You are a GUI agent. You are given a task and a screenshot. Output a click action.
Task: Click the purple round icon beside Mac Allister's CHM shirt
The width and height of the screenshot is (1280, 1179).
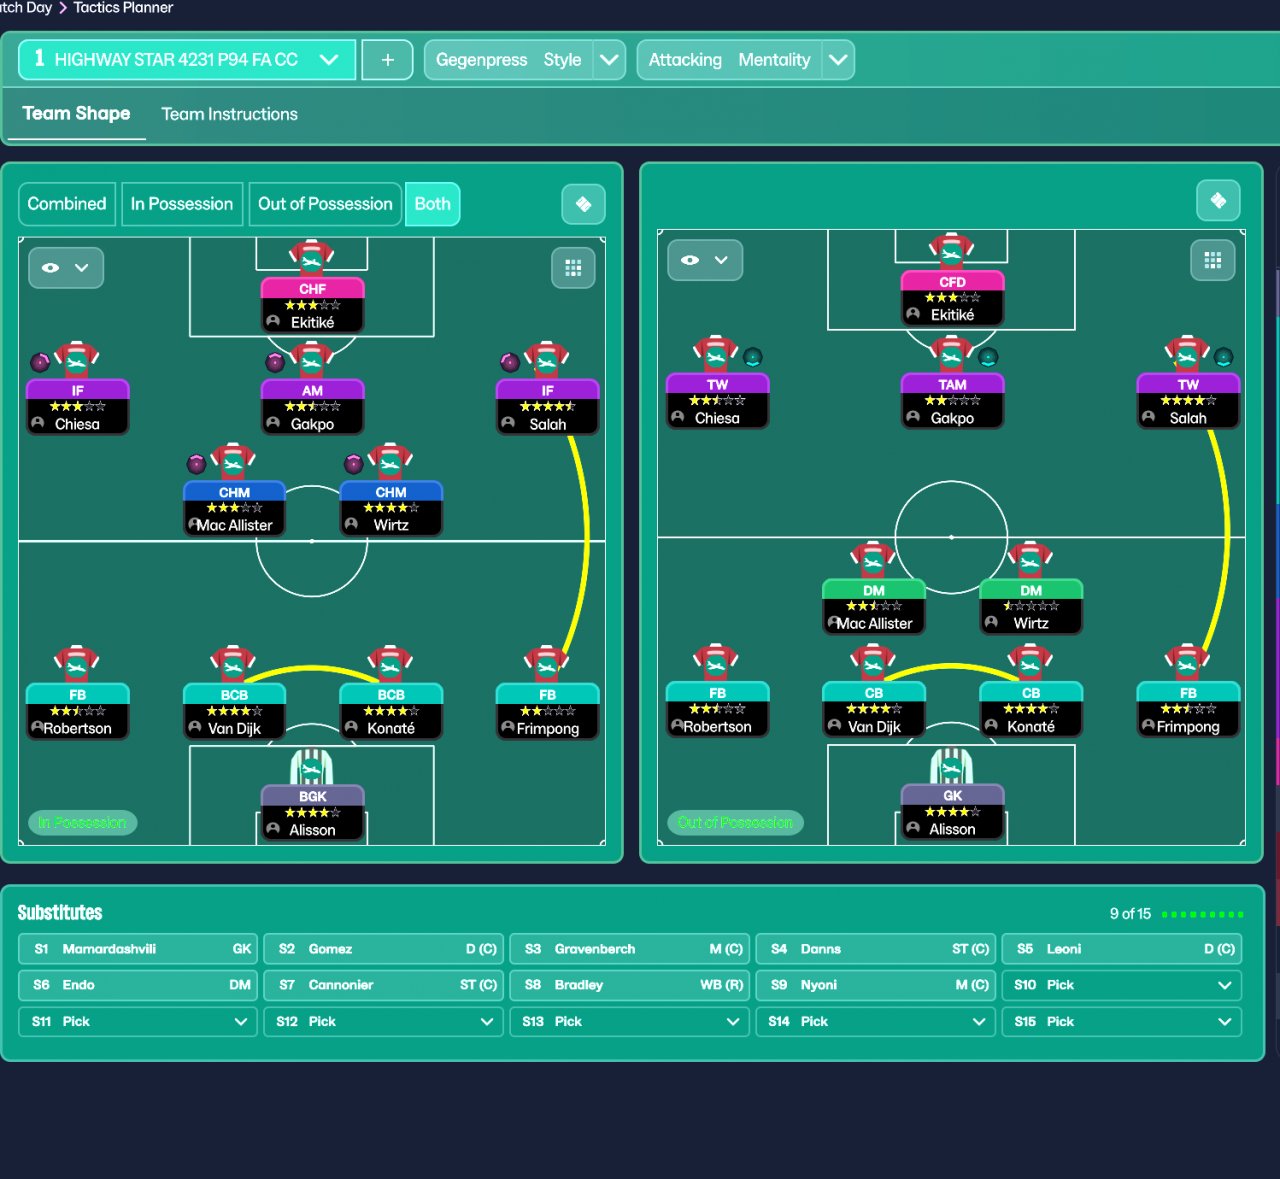197,464
